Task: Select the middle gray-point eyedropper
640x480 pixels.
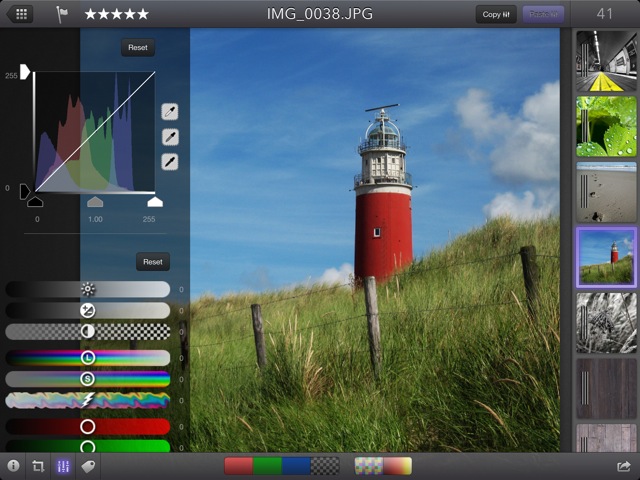Action: click(x=170, y=137)
